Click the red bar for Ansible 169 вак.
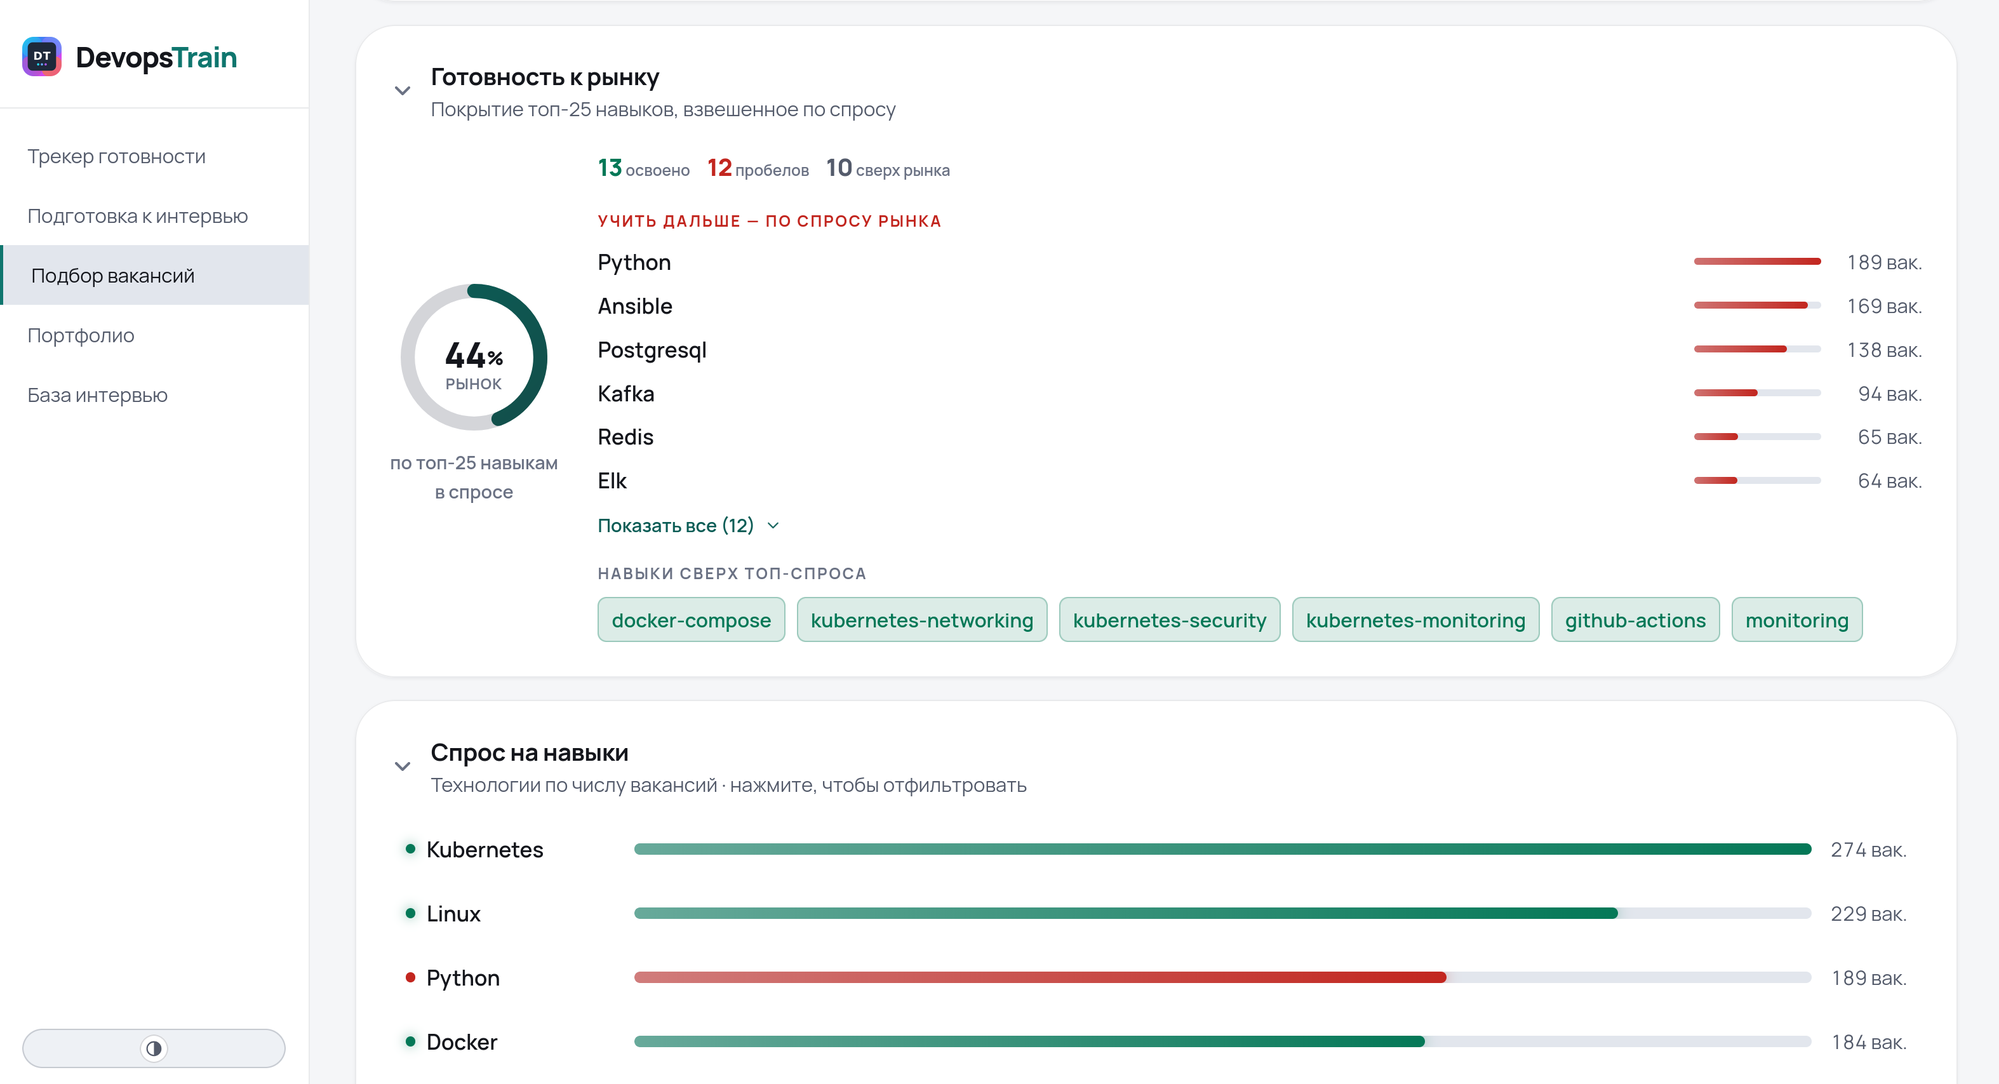 click(1757, 305)
